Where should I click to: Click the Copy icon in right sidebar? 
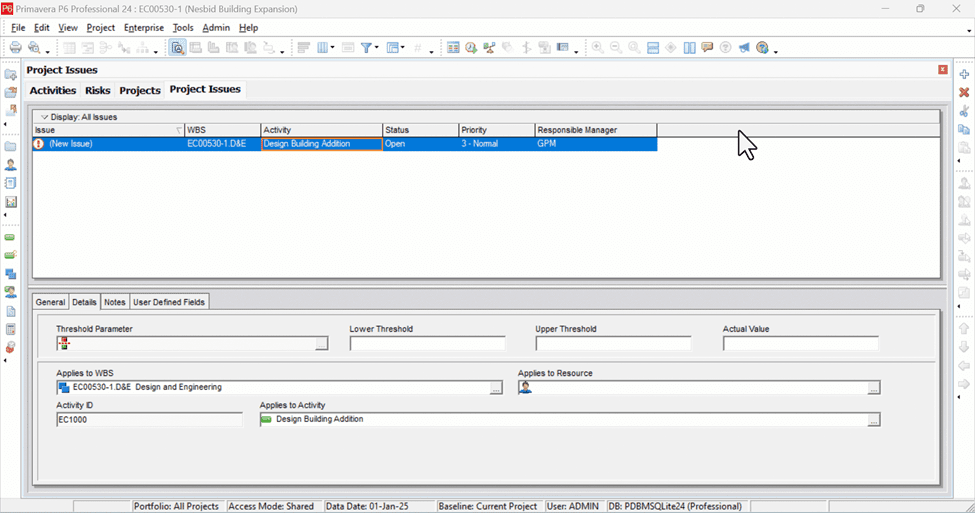click(x=964, y=129)
